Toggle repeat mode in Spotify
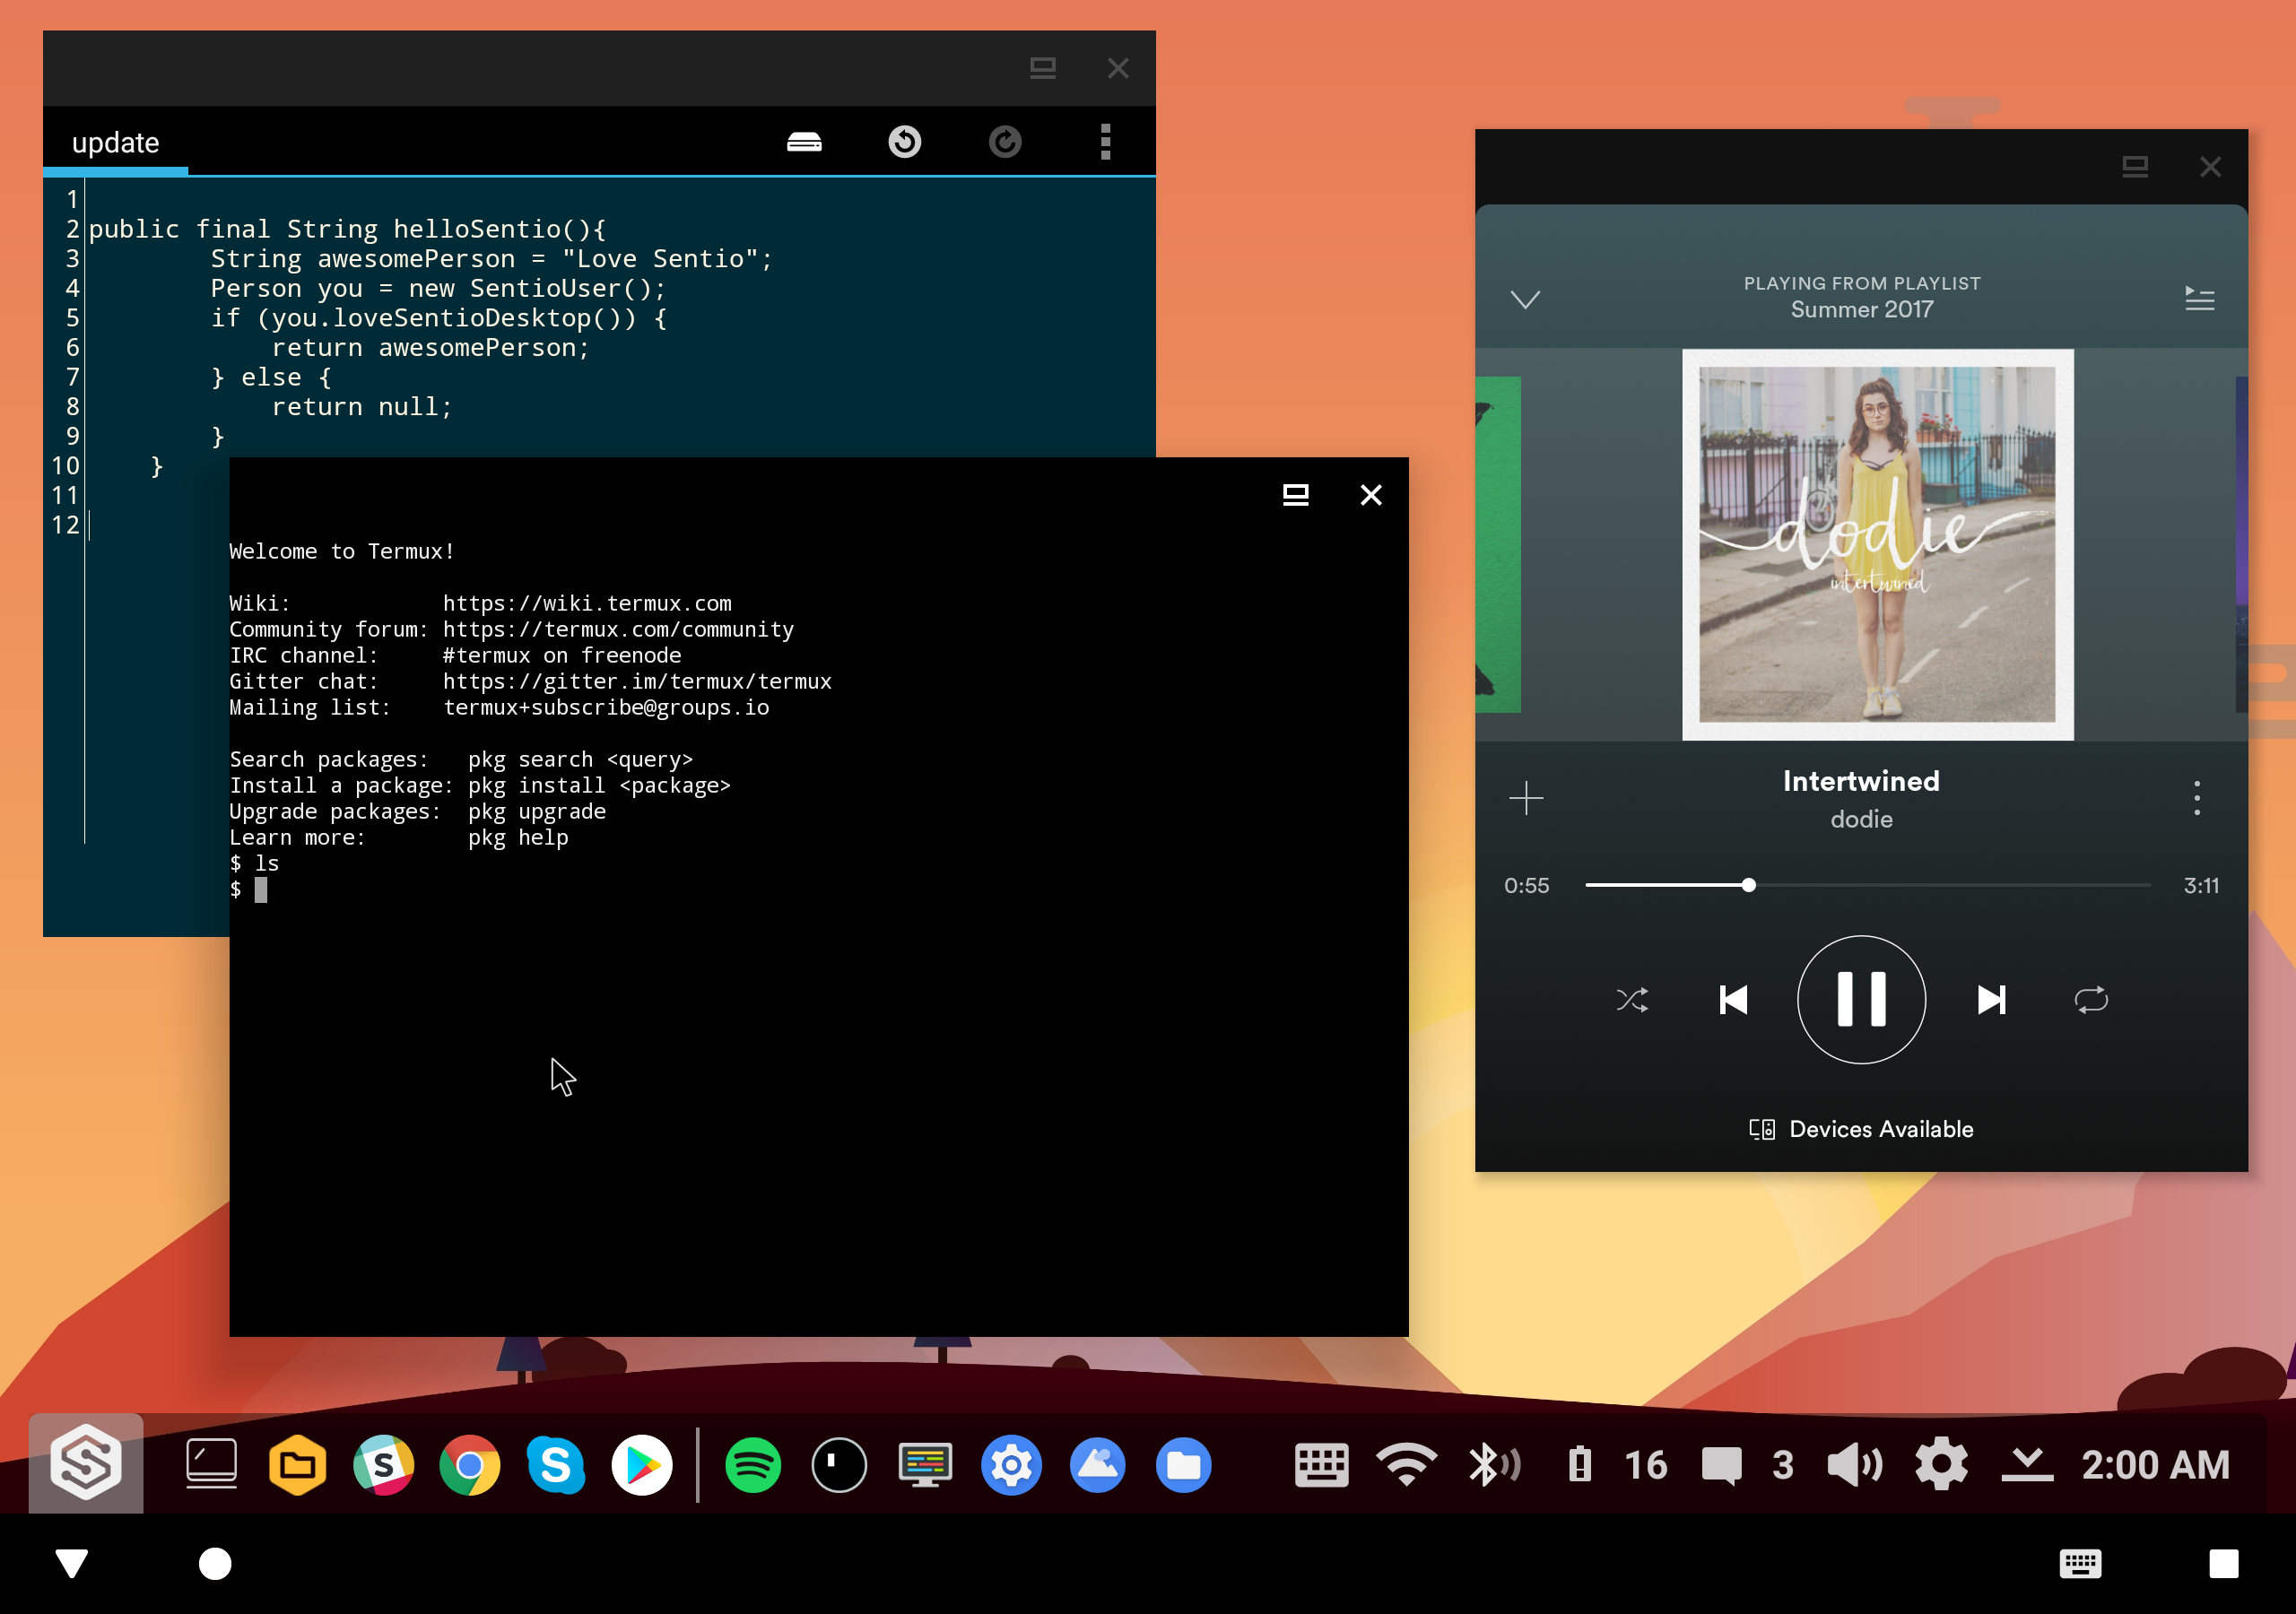 point(2091,1000)
